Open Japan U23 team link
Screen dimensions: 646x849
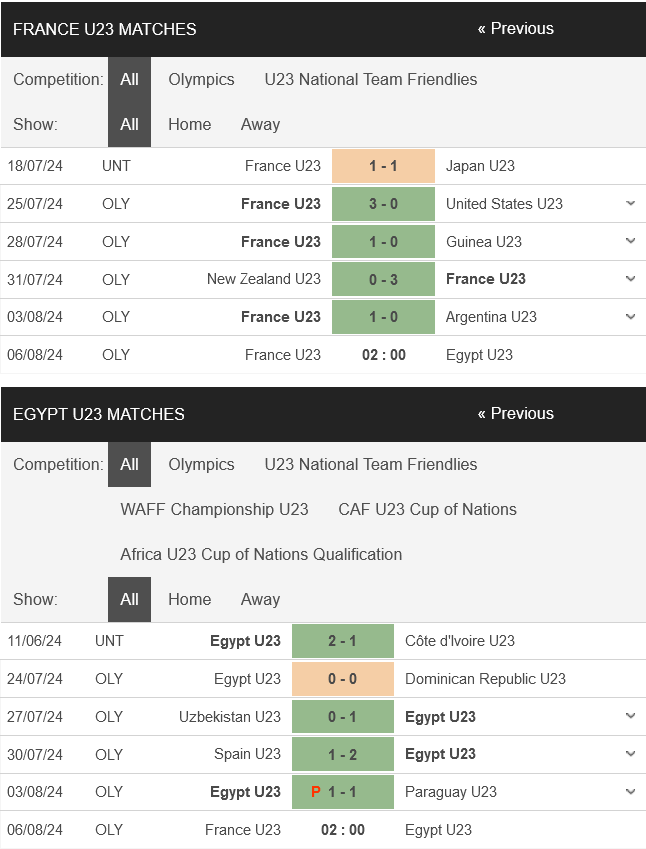(480, 166)
